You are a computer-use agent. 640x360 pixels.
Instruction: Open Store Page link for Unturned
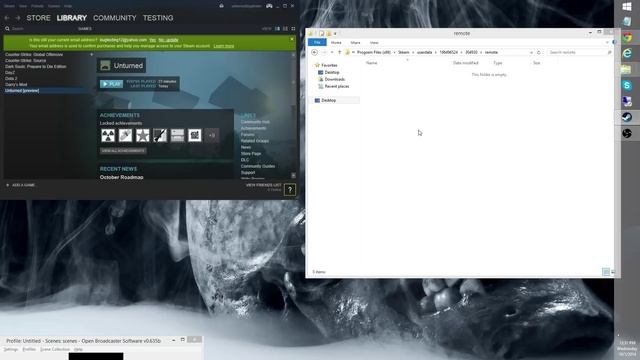[251, 154]
